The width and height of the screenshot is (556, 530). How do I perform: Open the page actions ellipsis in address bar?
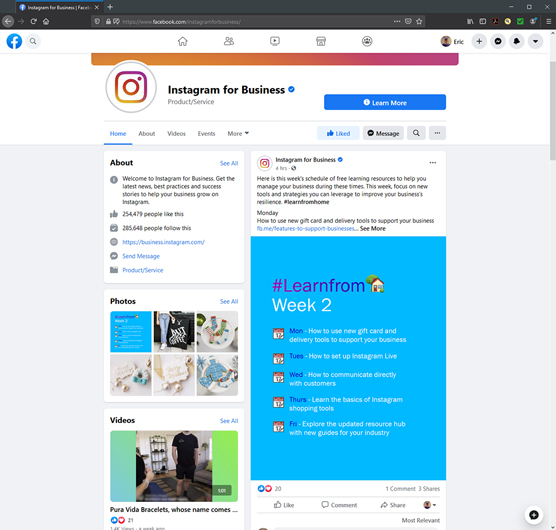[397, 22]
